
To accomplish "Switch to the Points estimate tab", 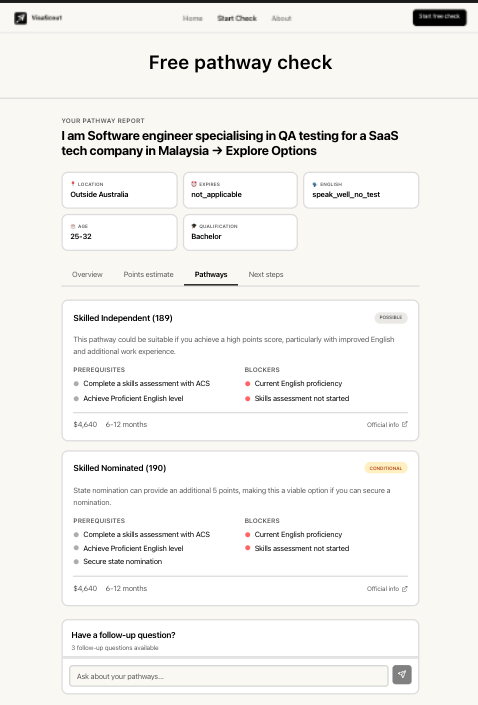I will (x=148, y=274).
